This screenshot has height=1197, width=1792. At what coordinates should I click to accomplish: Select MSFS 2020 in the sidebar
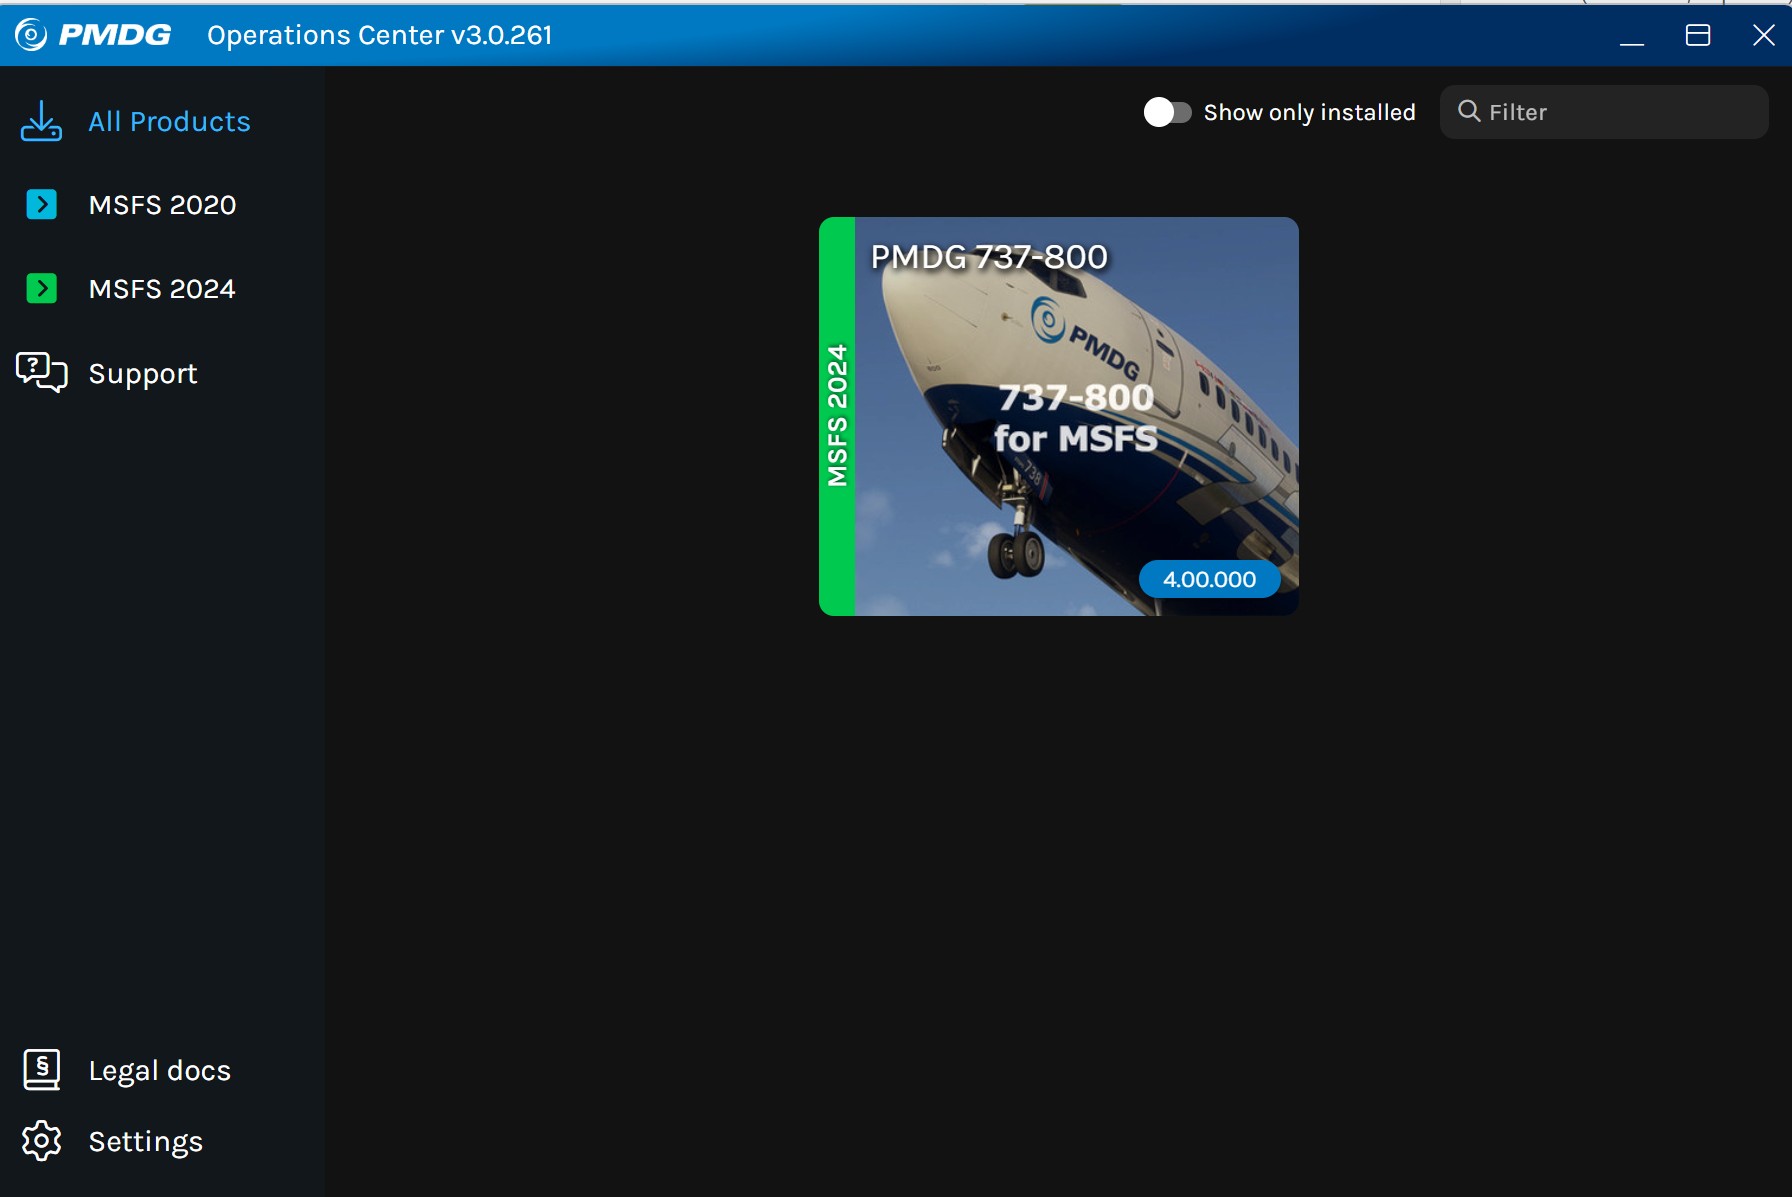(162, 205)
